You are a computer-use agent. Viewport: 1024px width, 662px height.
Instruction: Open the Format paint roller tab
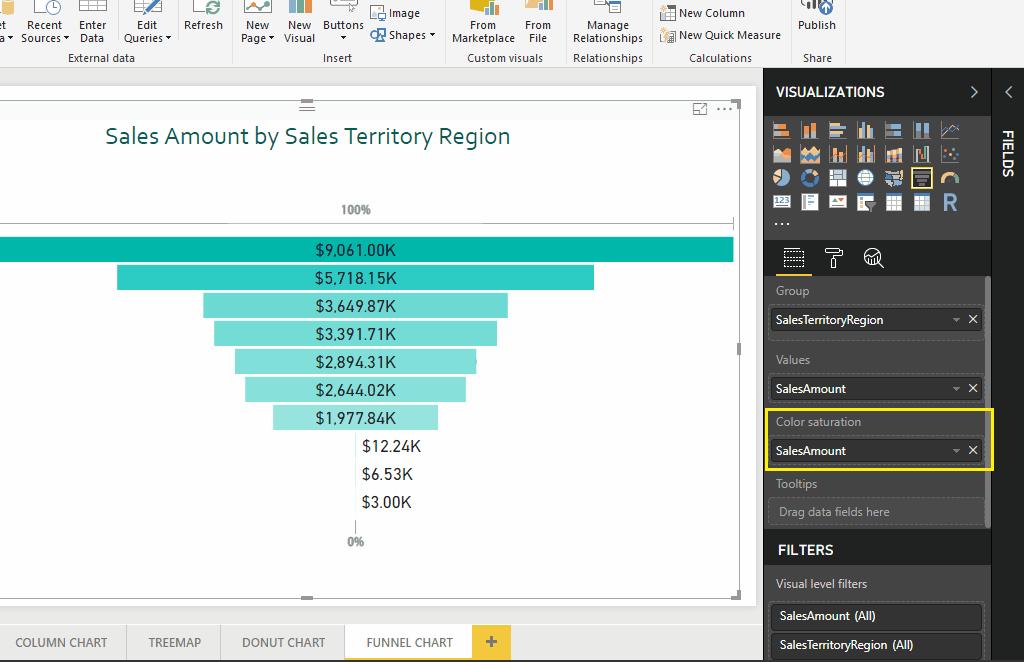click(x=834, y=259)
